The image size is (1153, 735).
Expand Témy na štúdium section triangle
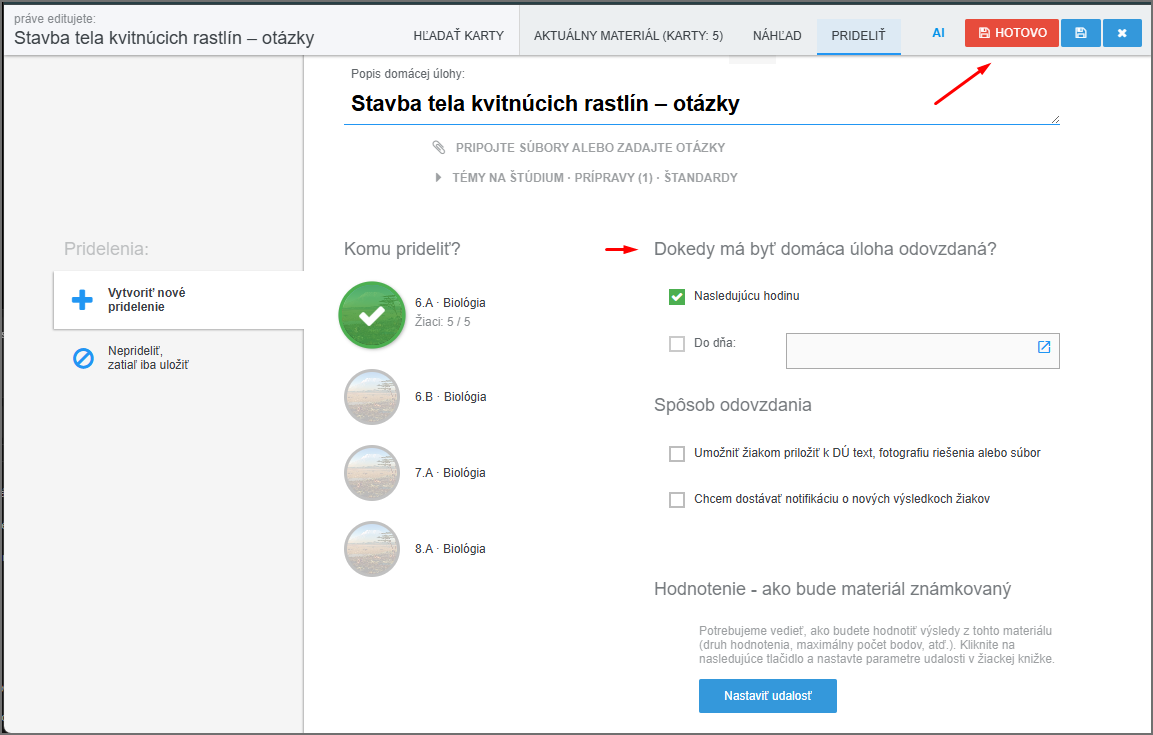[x=438, y=178]
